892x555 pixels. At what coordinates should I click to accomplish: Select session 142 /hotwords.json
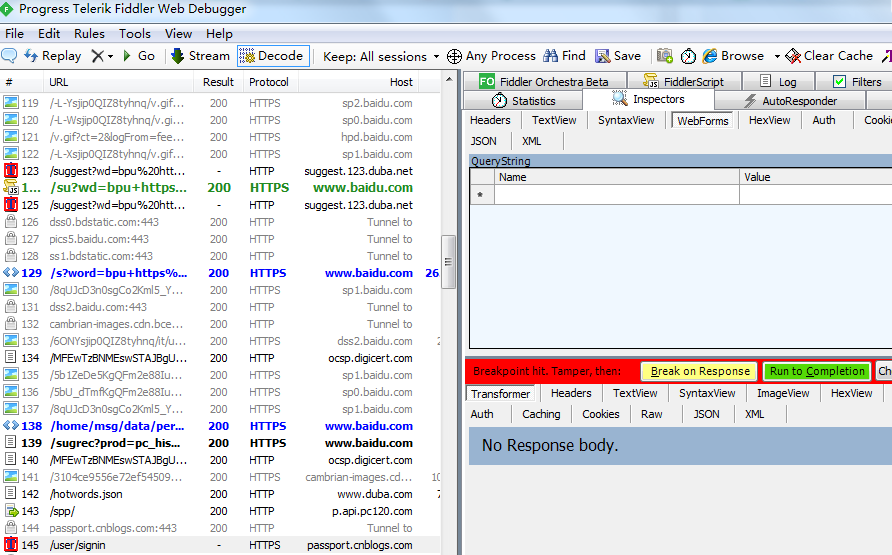coord(221,494)
